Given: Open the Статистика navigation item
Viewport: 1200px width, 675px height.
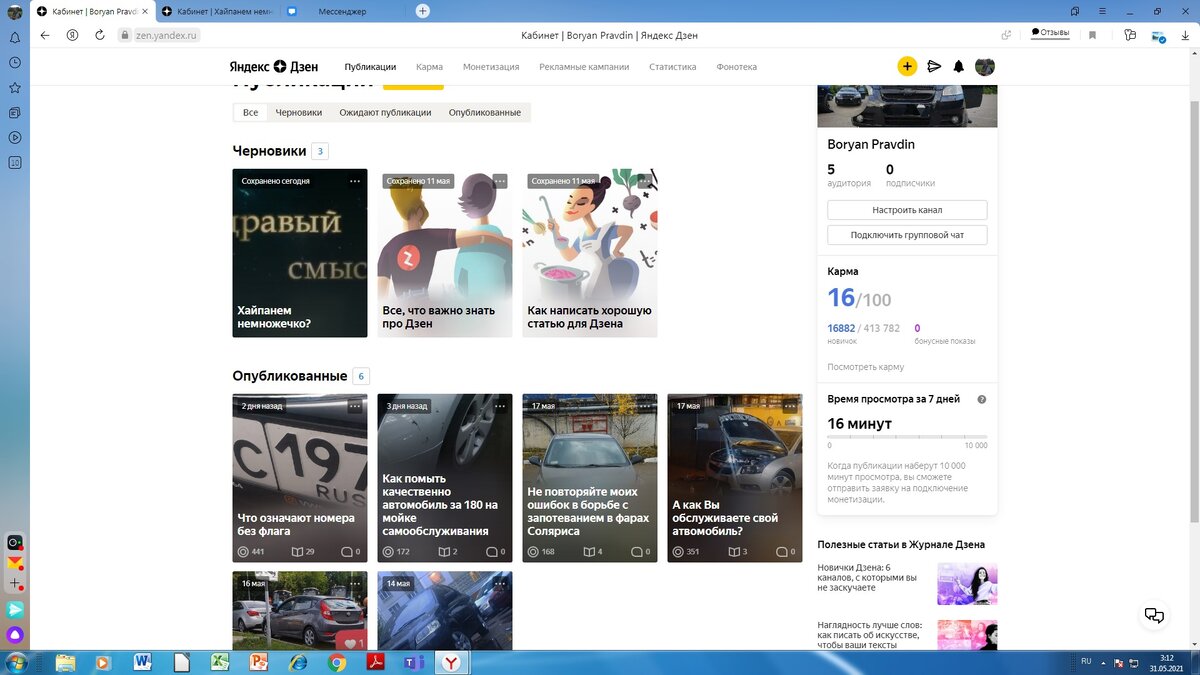Looking at the screenshot, I should 672,67.
